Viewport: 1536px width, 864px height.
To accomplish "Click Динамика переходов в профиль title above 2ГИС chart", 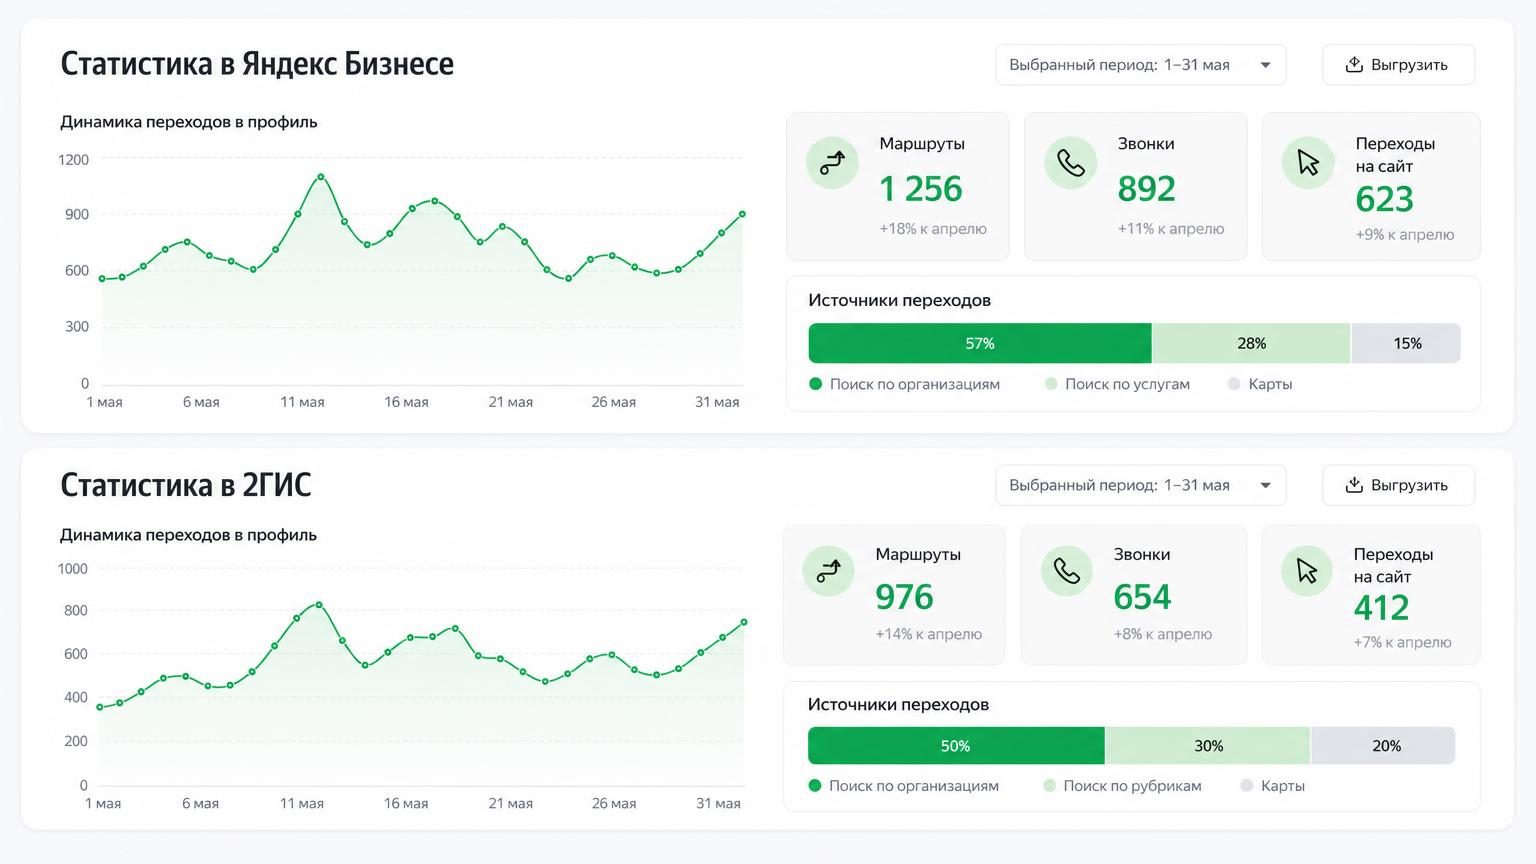I will (x=188, y=535).
